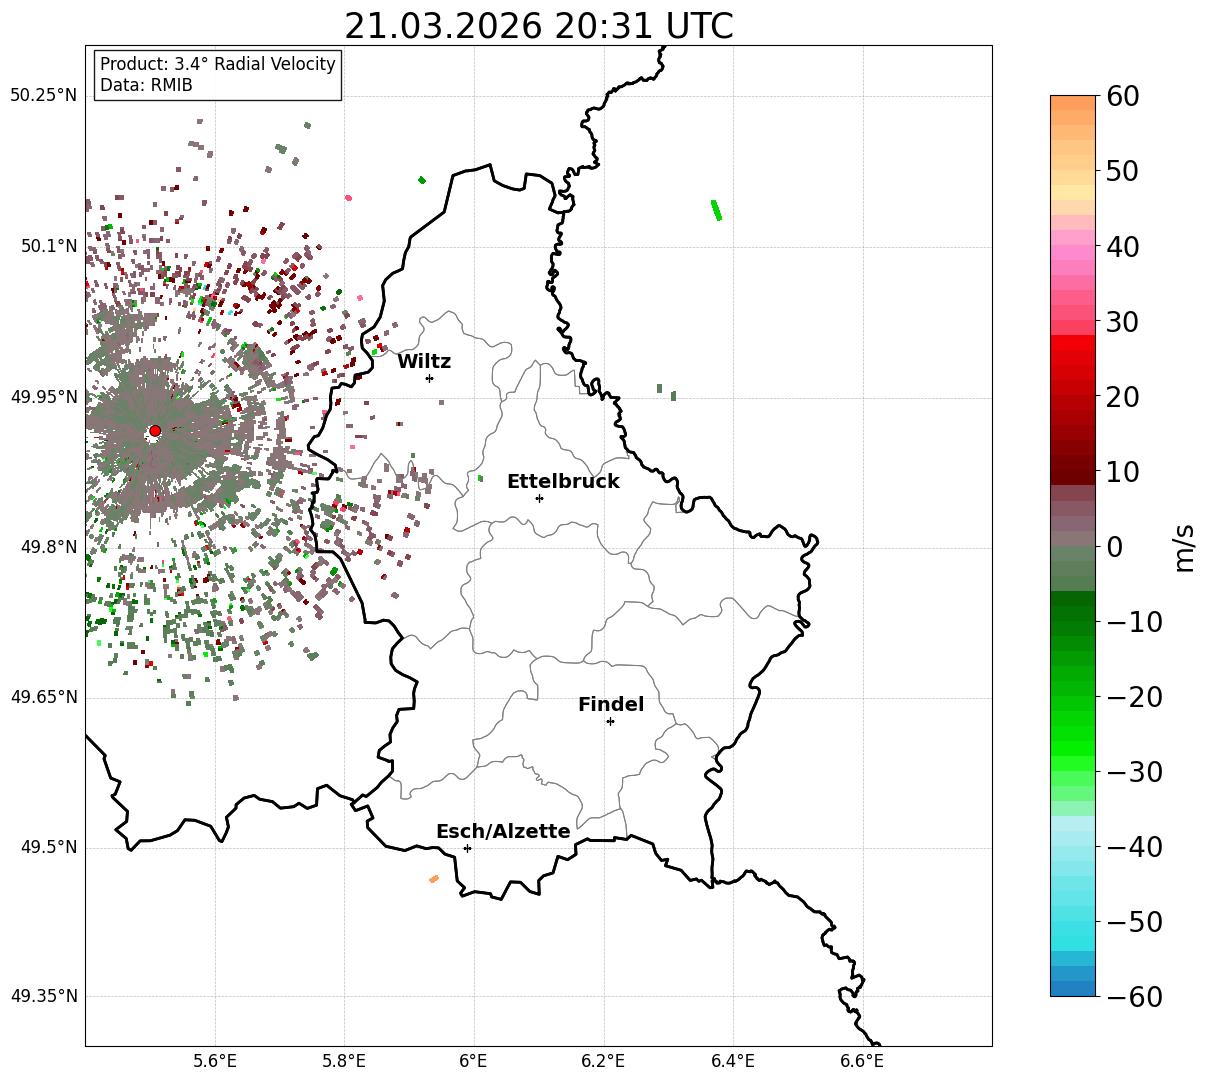Screen dimensions: 1207x1081
Task: Click the bright green -30 m/s colorbar band
Action: click(x=1073, y=763)
